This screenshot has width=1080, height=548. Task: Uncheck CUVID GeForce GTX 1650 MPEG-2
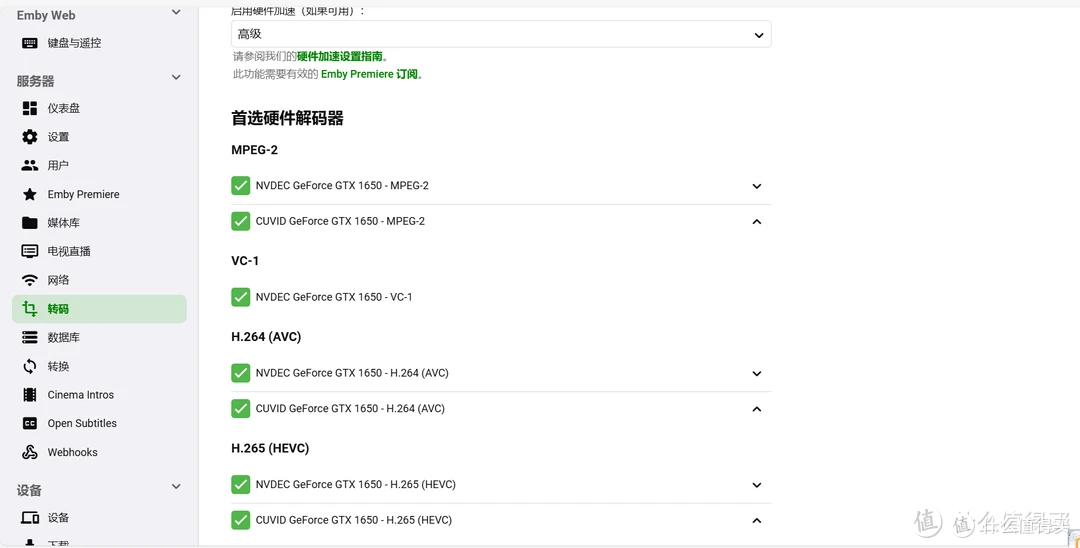click(x=240, y=222)
